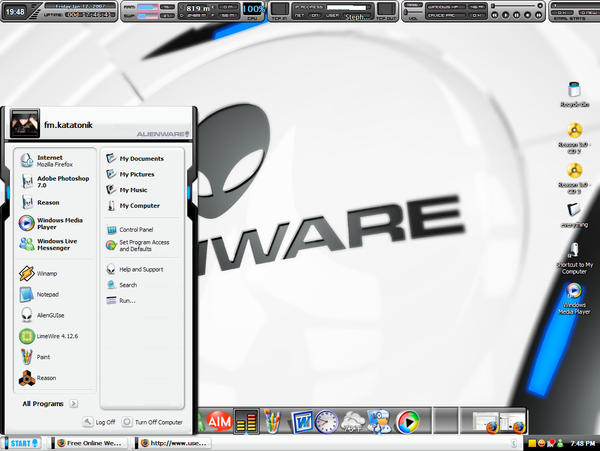Open Set Program Access and Defaults
The width and height of the screenshot is (600, 451).
137,246
